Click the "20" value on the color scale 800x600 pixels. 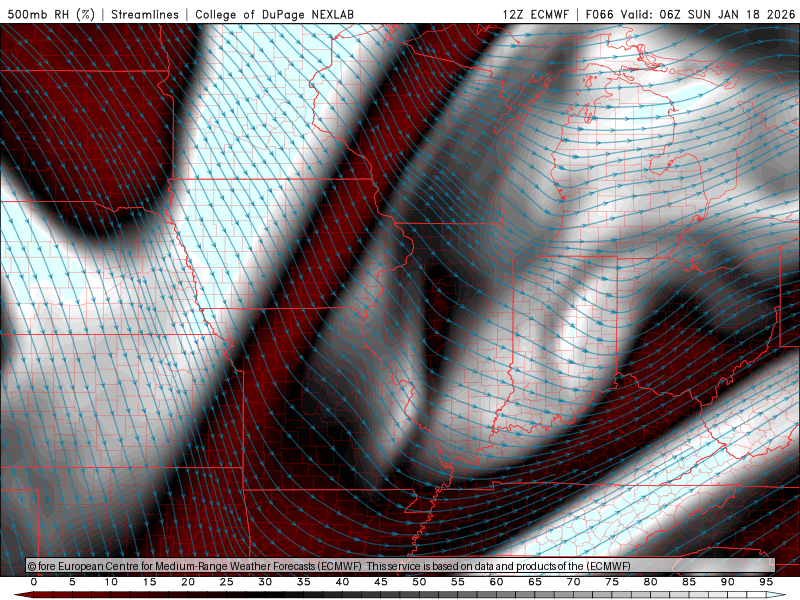(188, 582)
